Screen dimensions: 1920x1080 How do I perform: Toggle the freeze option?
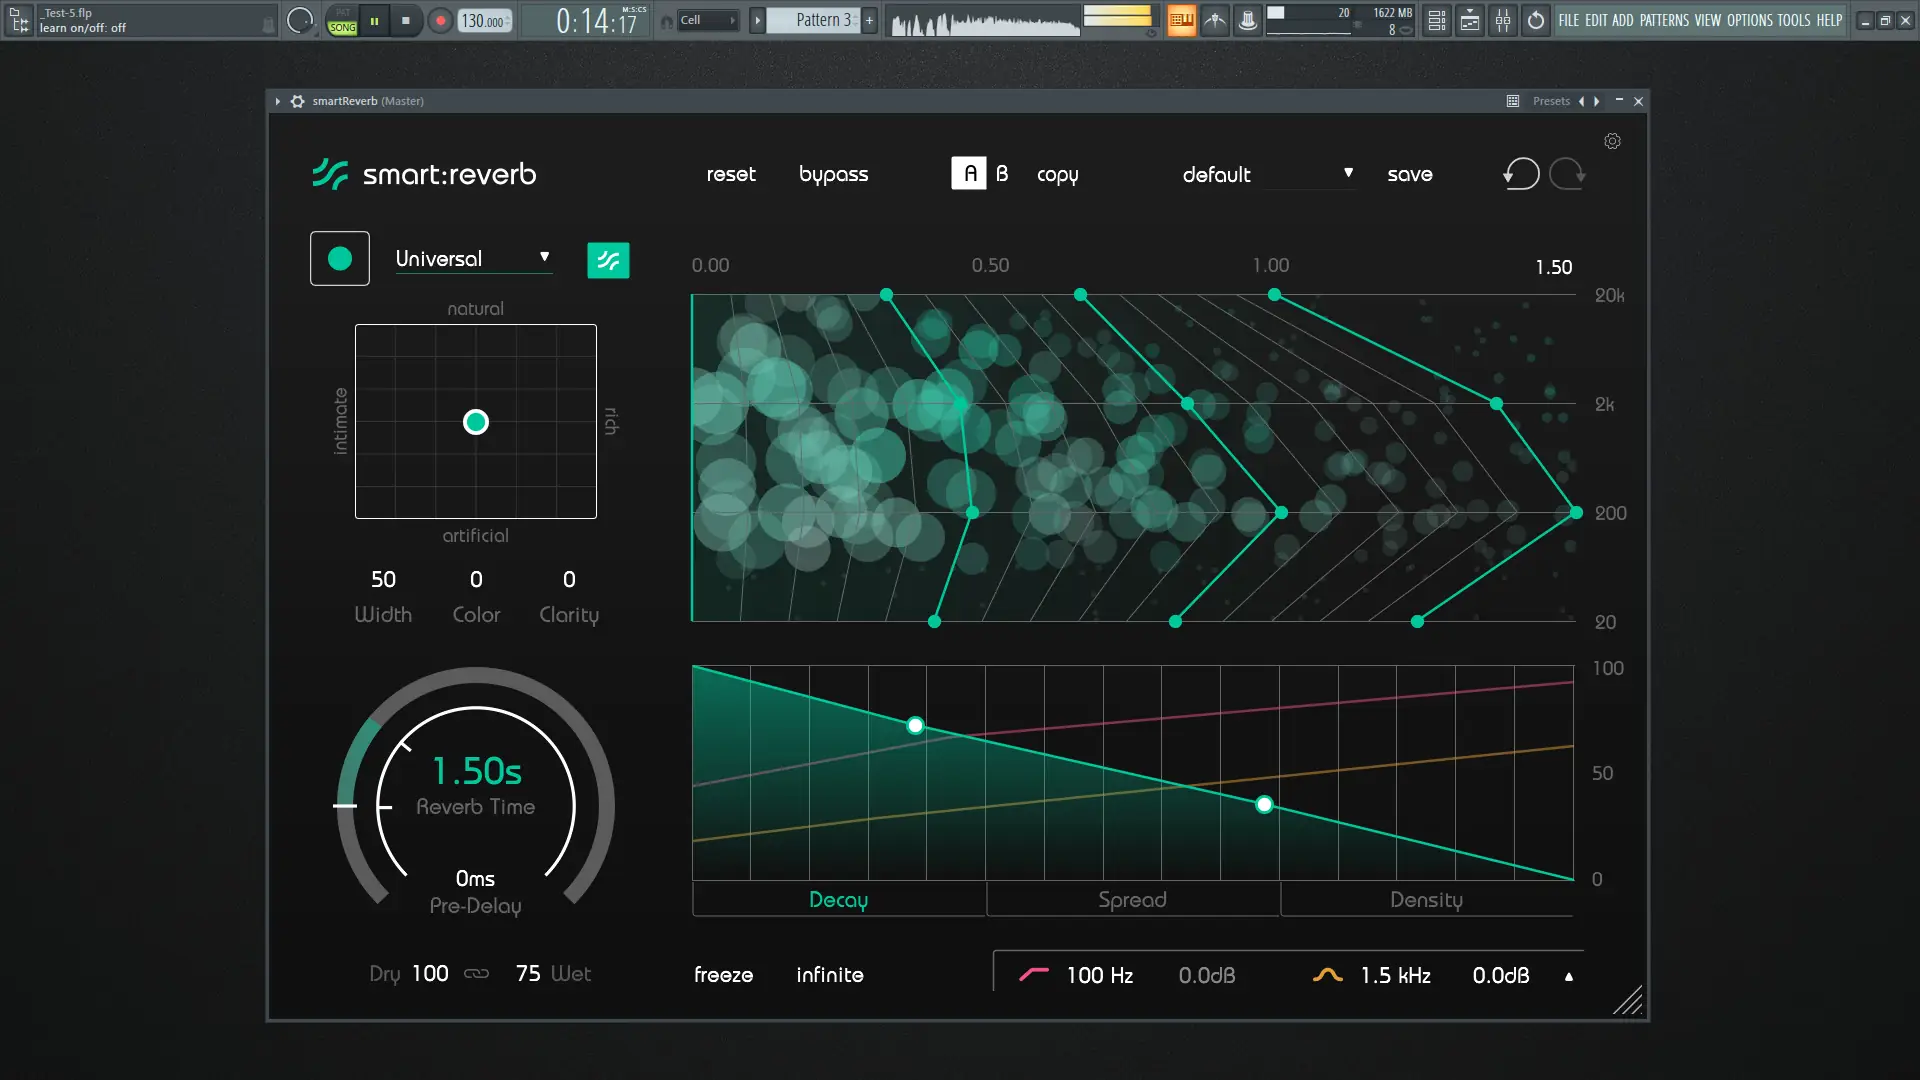click(x=723, y=975)
